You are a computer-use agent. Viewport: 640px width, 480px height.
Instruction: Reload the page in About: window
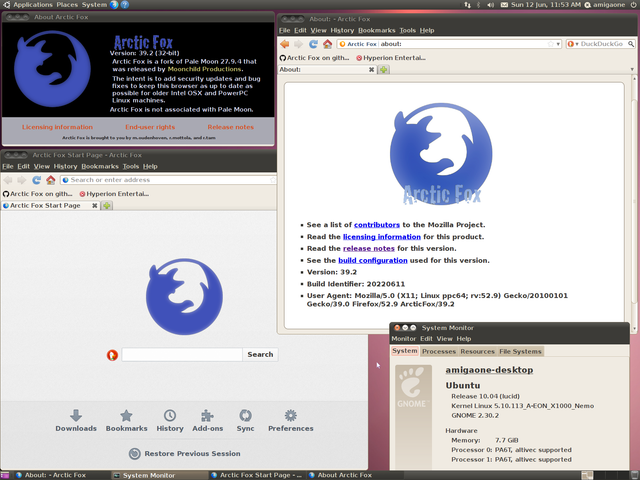[313, 44]
